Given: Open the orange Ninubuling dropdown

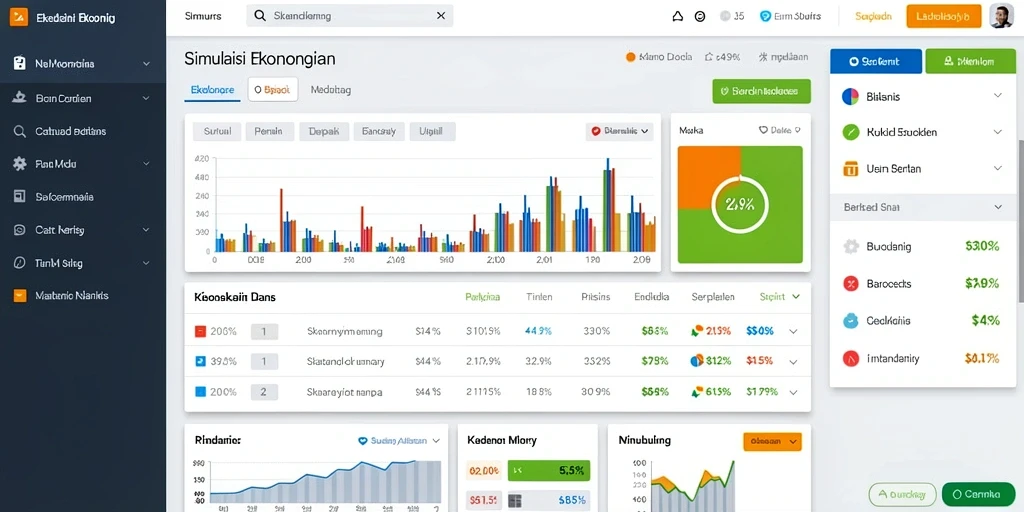Looking at the screenshot, I should coord(772,441).
